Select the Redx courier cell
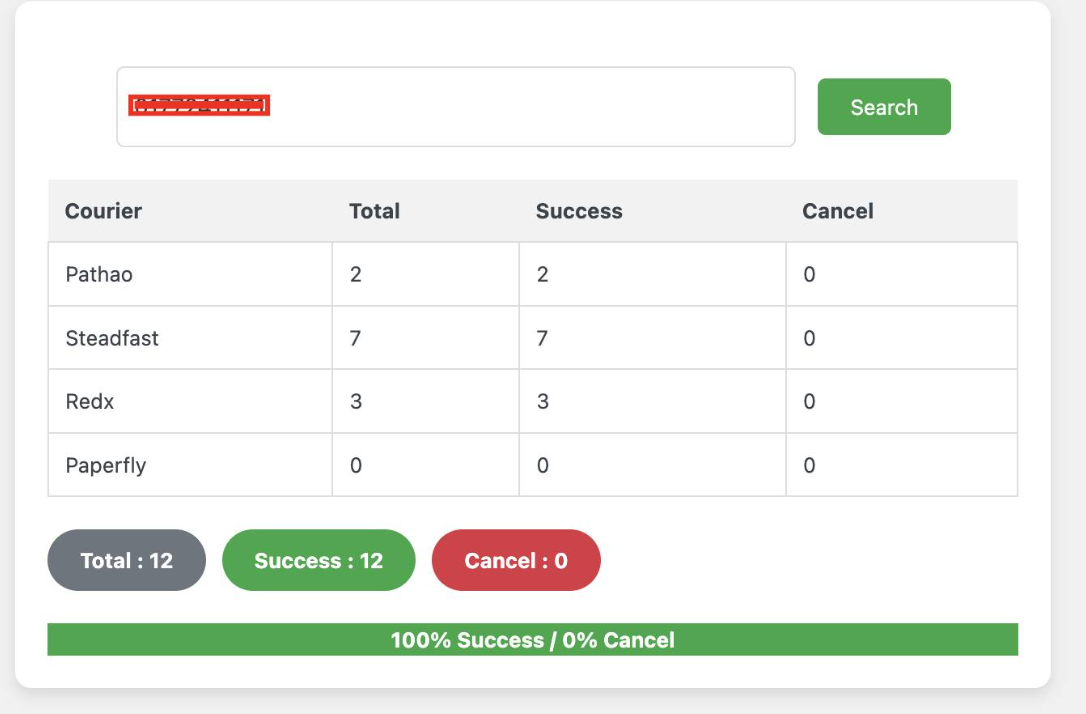 90,402
